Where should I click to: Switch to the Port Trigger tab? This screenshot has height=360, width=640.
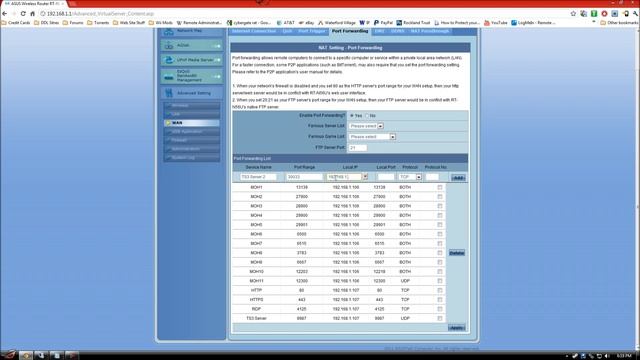pyautogui.click(x=311, y=31)
